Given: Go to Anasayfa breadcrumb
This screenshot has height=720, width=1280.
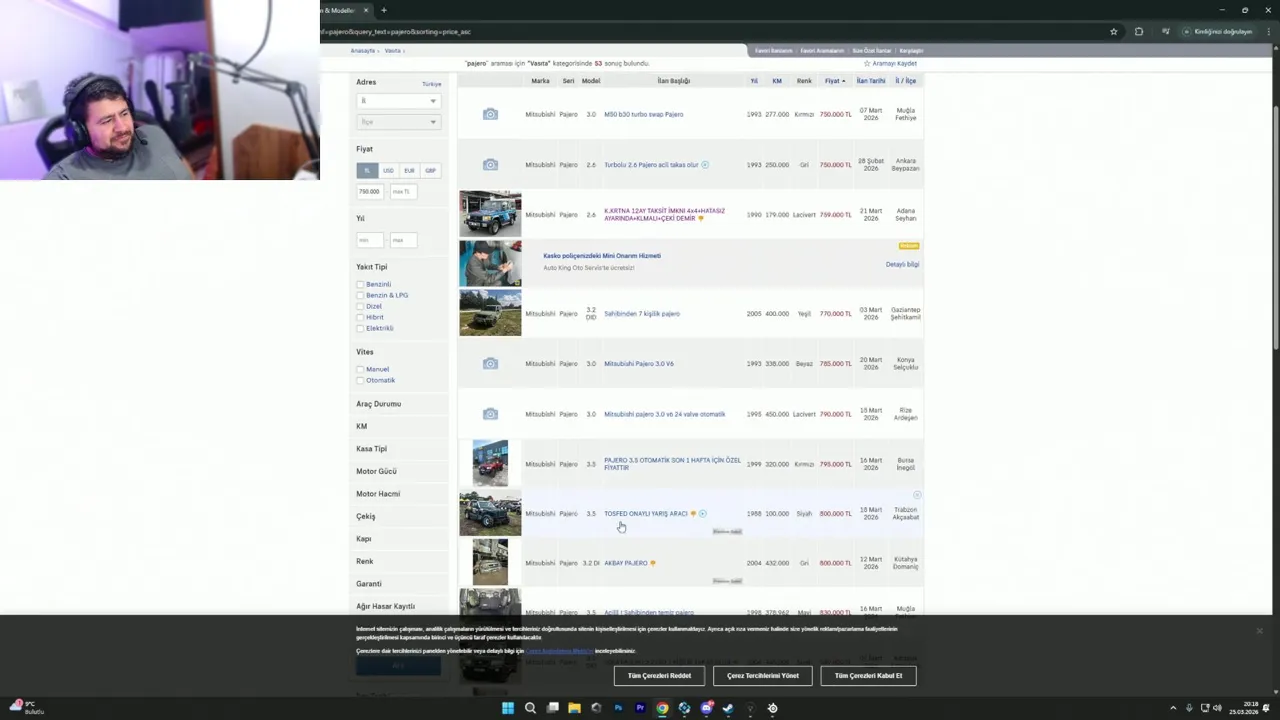Looking at the screenshot, I should point(363,51).
